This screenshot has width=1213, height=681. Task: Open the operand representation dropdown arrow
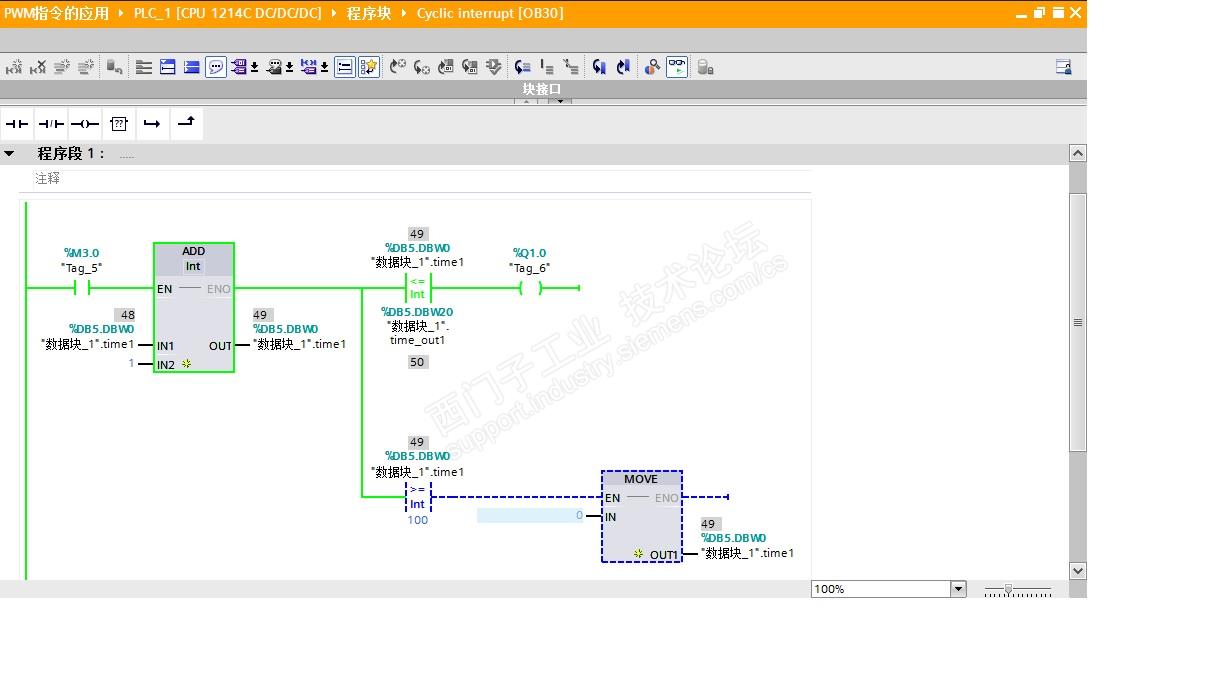324,68
